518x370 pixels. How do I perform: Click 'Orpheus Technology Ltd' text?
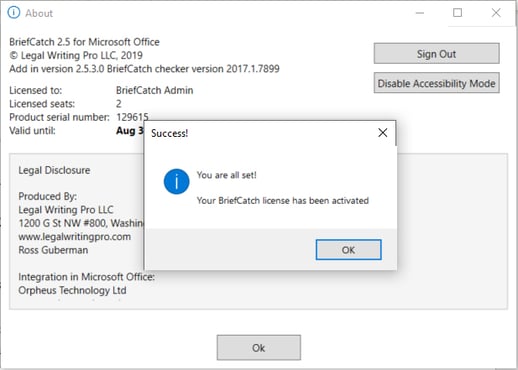tap(72, 290)
